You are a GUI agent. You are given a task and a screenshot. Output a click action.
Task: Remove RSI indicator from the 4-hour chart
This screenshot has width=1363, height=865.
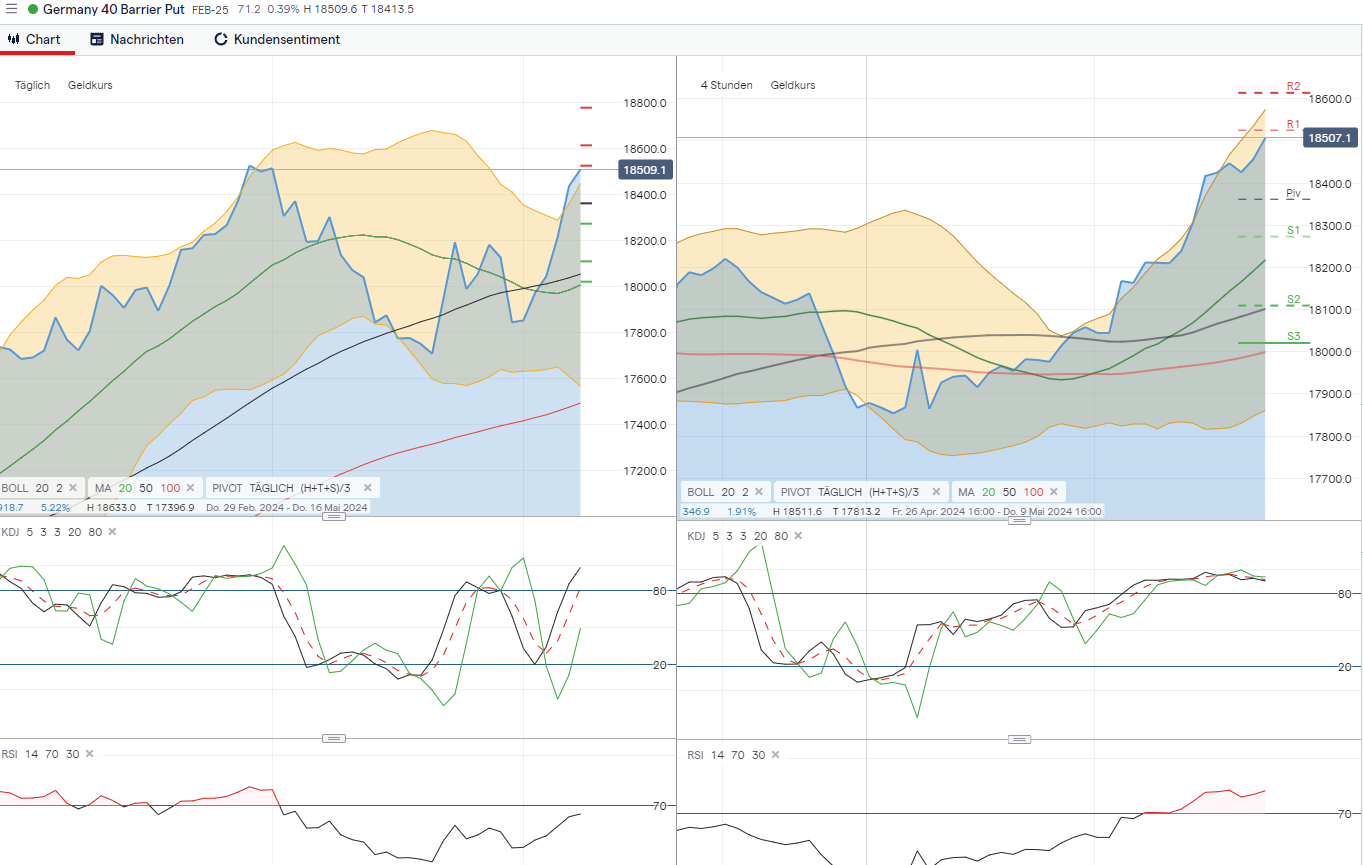click(775, 755)
